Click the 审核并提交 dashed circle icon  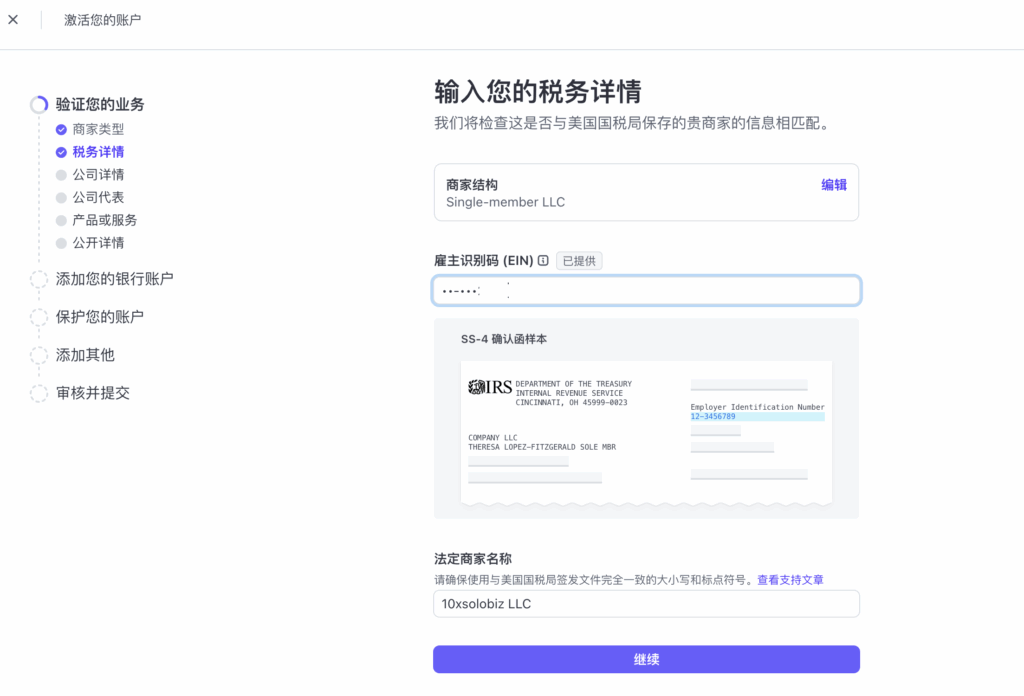39,393
